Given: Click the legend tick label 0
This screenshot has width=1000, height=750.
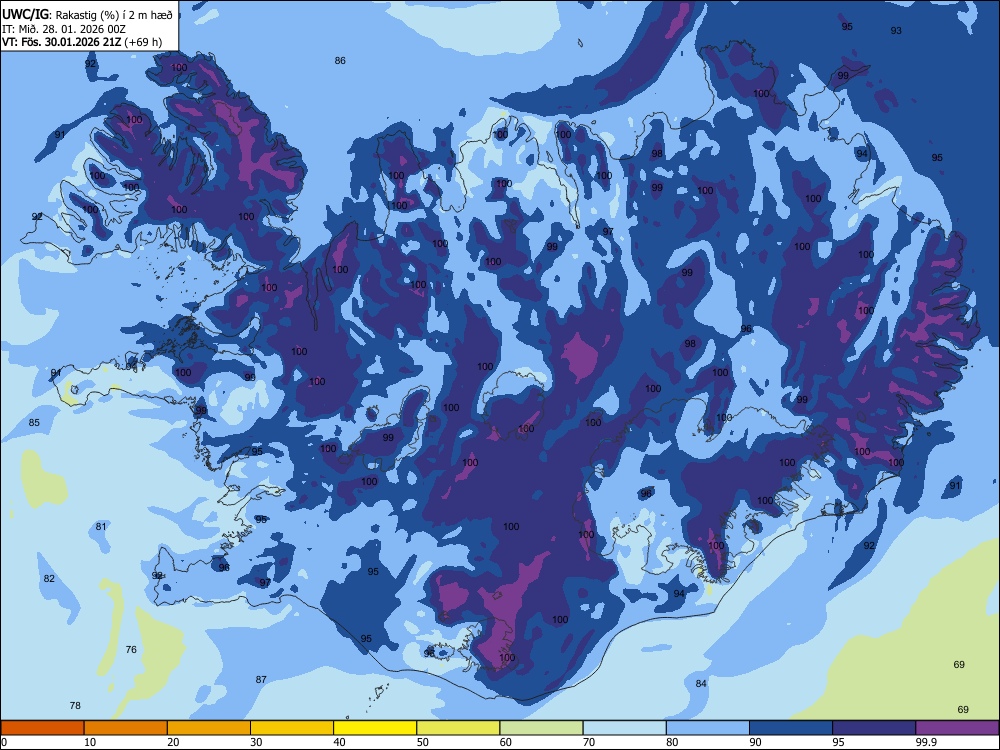Looking at the screenshot, I should coord(4,742).
